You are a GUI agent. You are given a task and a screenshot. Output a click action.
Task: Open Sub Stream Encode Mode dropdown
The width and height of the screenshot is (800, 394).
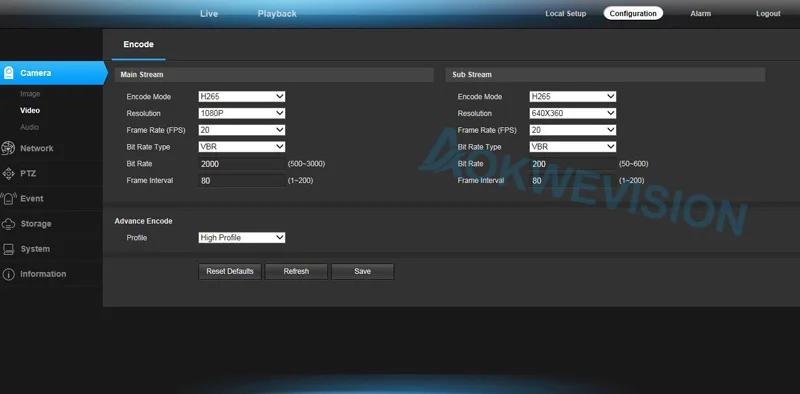572,96
